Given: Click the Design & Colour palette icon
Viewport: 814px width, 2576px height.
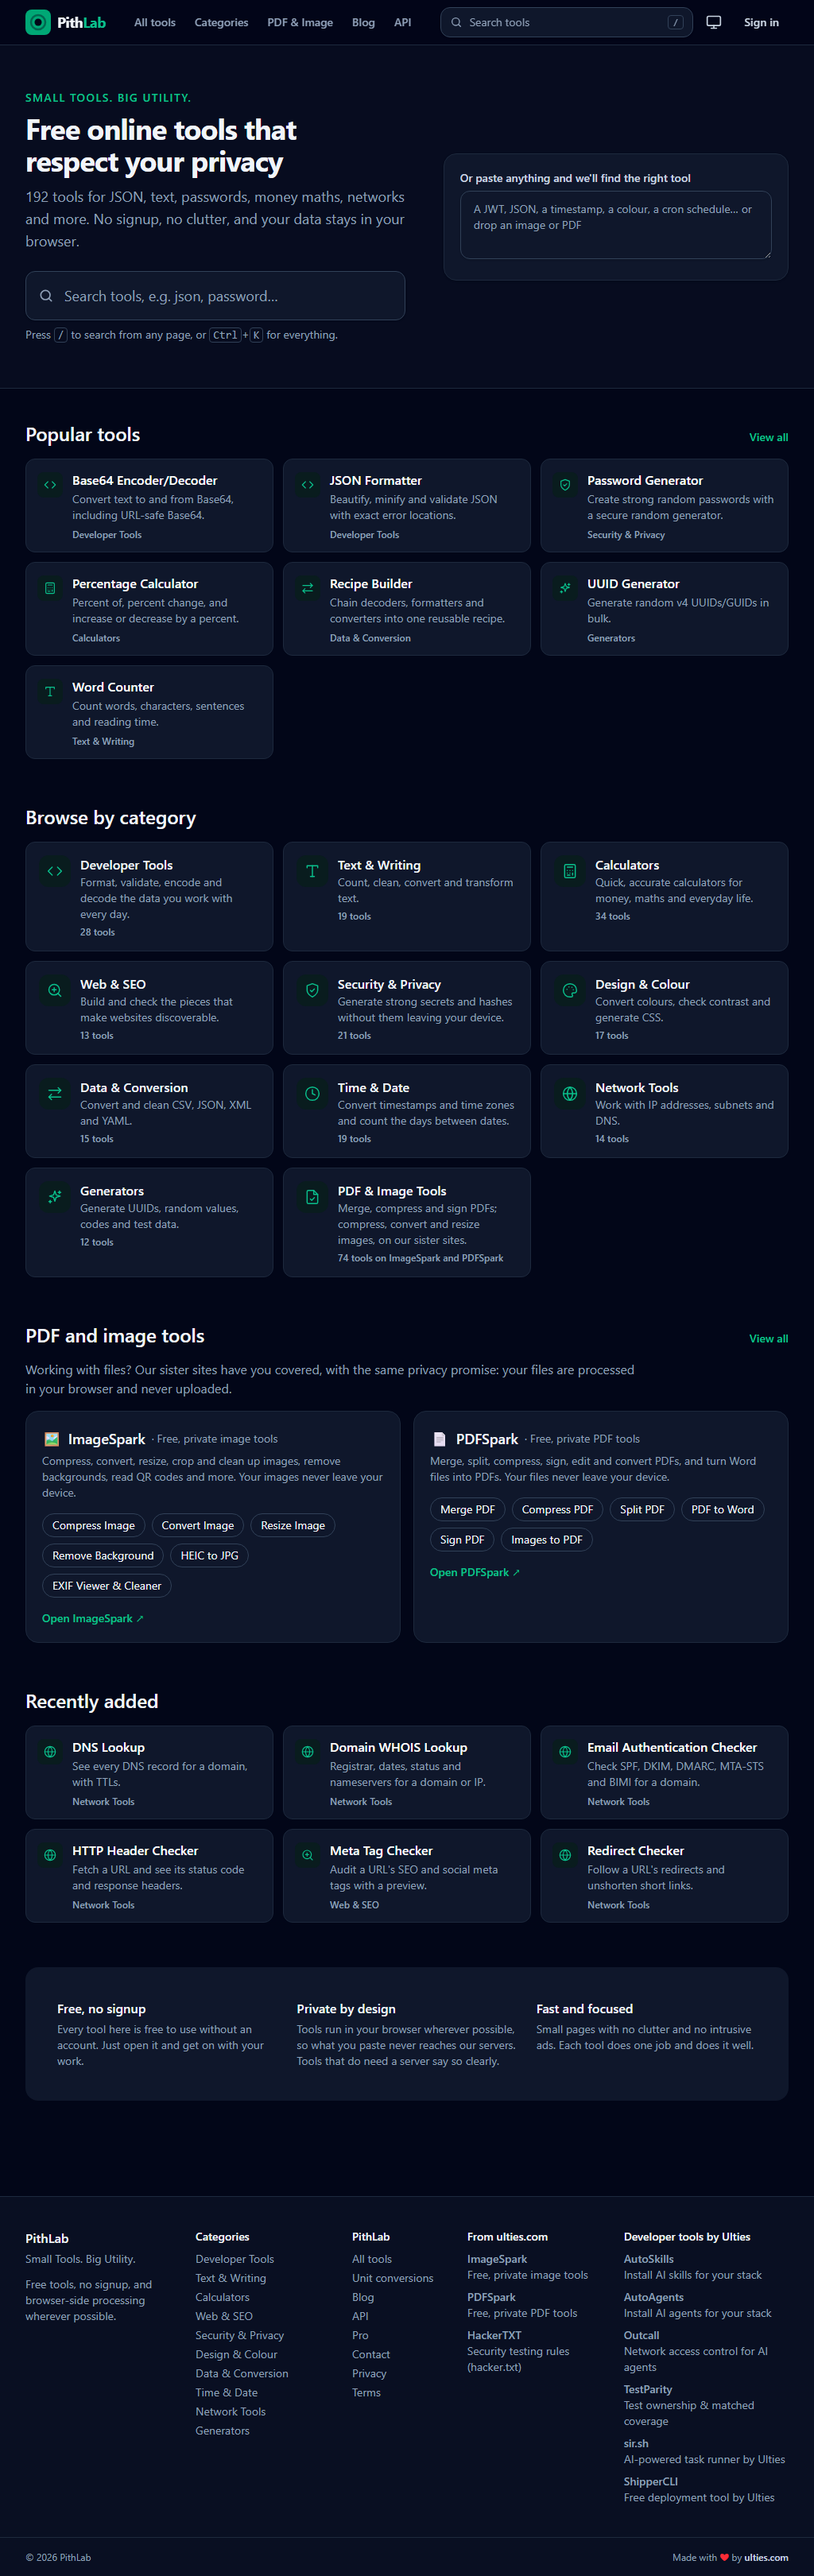Looking at the screenshot, I should point(570,990).
